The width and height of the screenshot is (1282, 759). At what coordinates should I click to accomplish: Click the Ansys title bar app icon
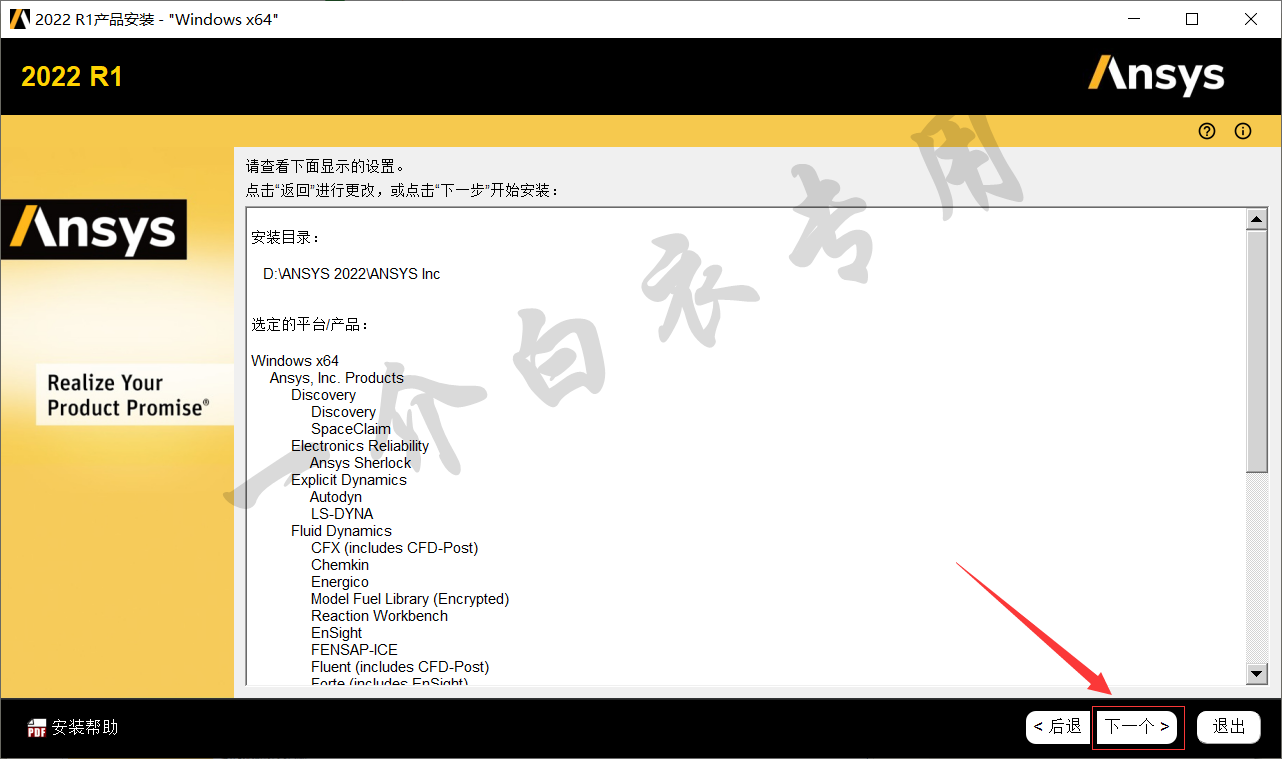pyautogui.click(x=20, y=19)
